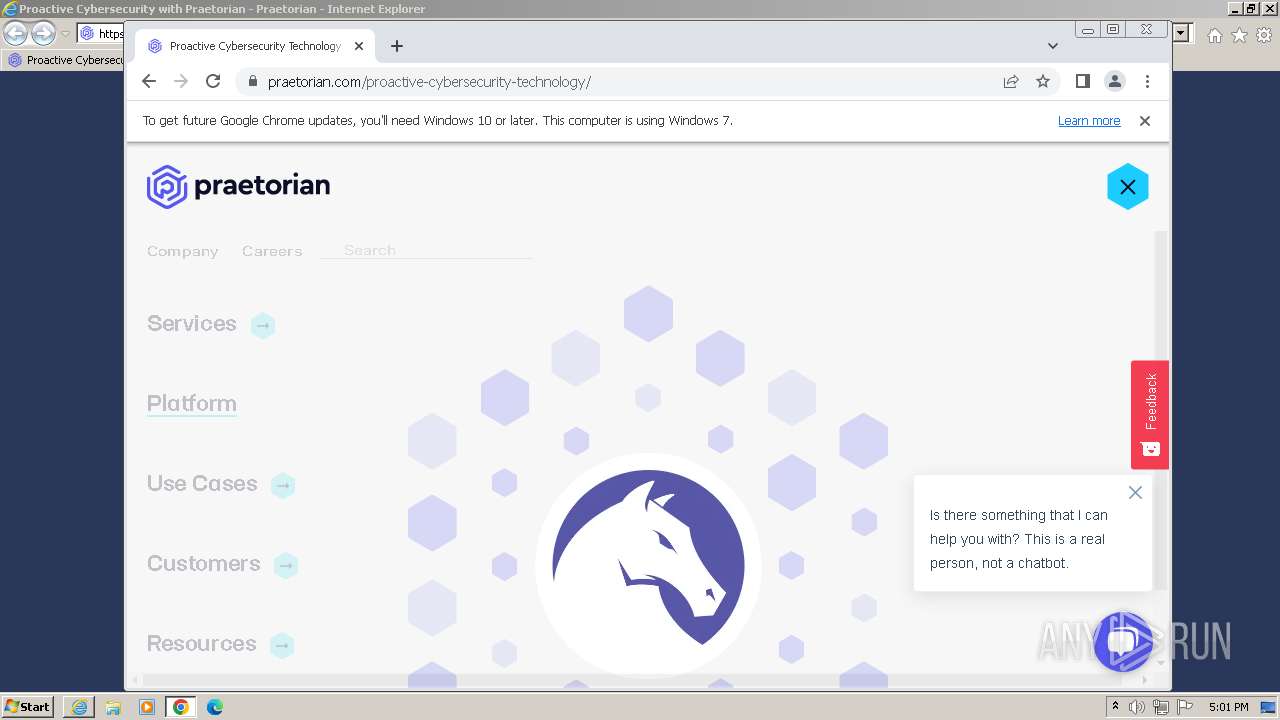The height and width of the screenshot is (720, 1280).
Task: Focus the site Search field
Action: [426, 250]
